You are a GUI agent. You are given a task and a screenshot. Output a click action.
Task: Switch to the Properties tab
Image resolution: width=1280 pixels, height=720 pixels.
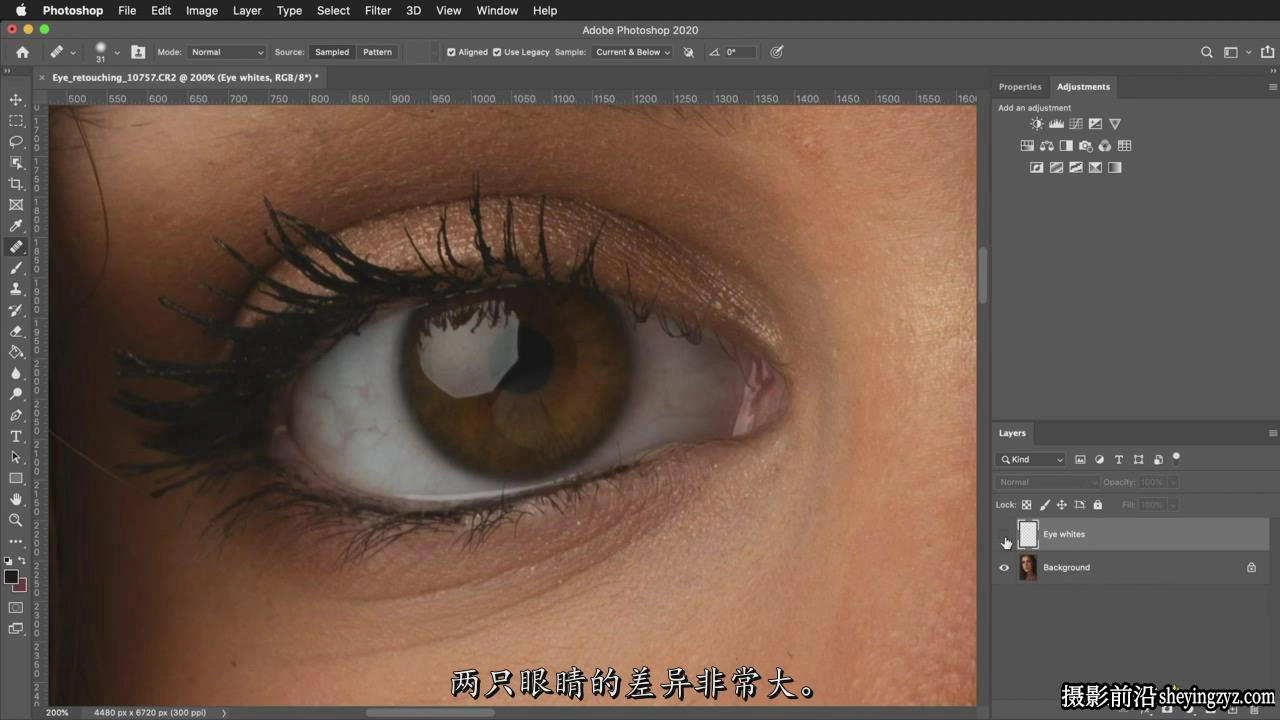click(1020, 87)
